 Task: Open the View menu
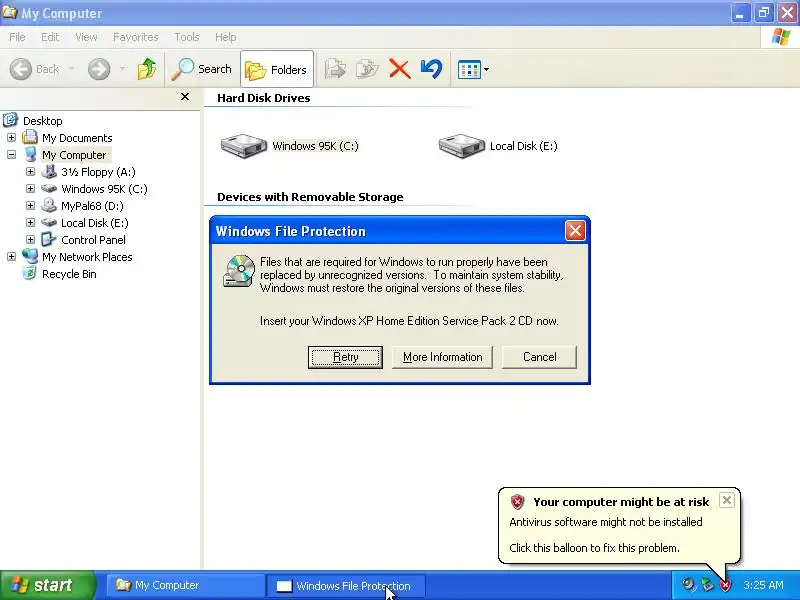point(86,37)
